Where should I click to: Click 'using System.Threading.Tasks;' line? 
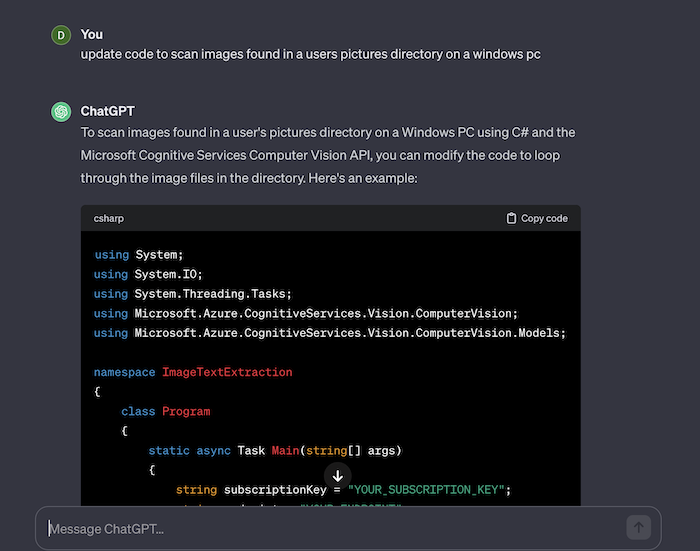point(193,294)
